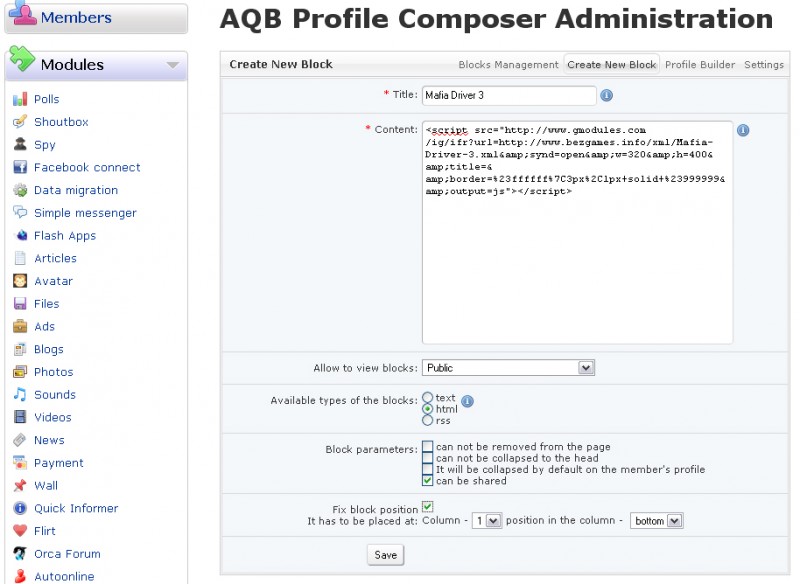
Task: Open the Data migration link
Action: (x=76, y=190)
